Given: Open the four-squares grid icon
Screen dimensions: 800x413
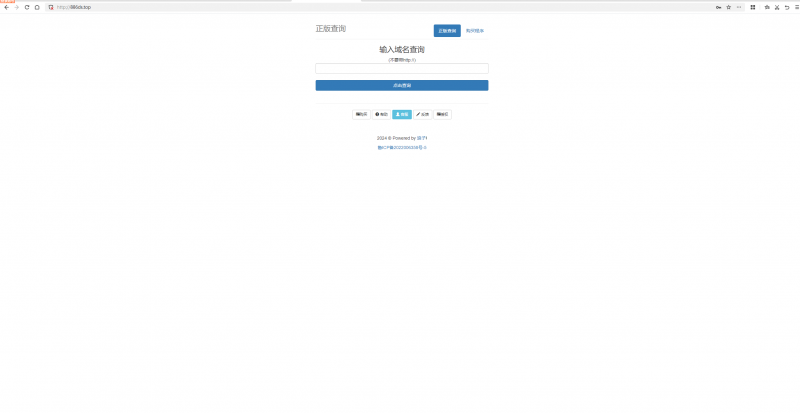Looking at the screenshot, I should [753, 7].
